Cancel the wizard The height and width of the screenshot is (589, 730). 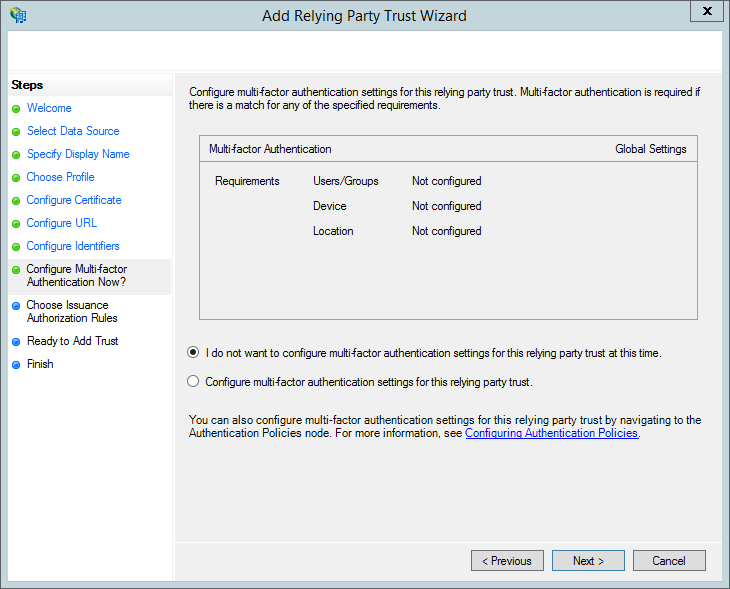(669, 561)
